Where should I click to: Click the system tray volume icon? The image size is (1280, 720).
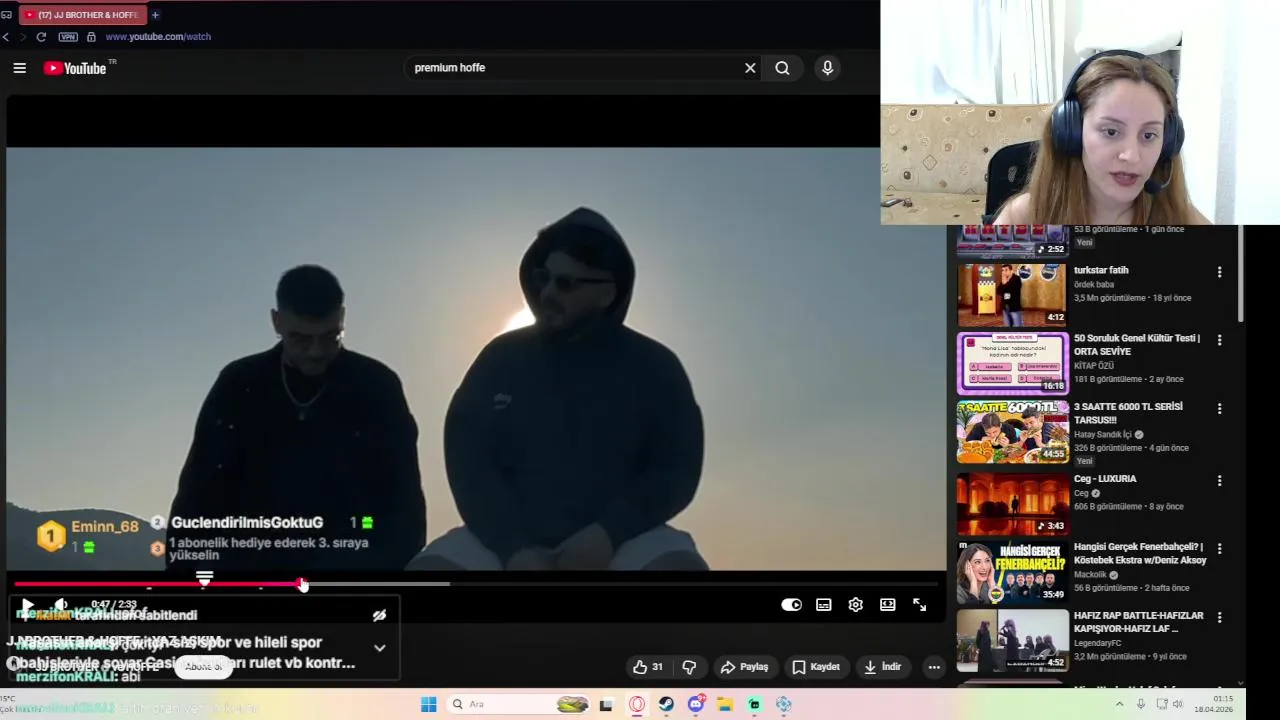pos(1177,704)
